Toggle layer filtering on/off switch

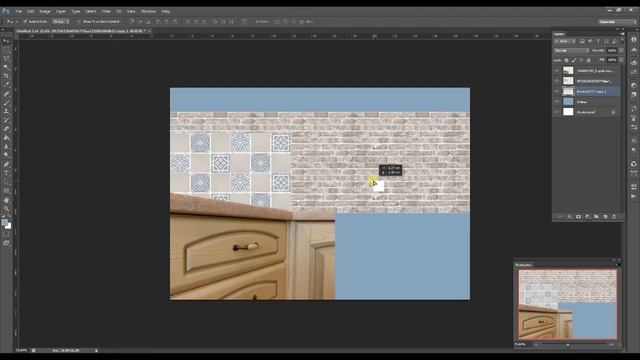622,42
